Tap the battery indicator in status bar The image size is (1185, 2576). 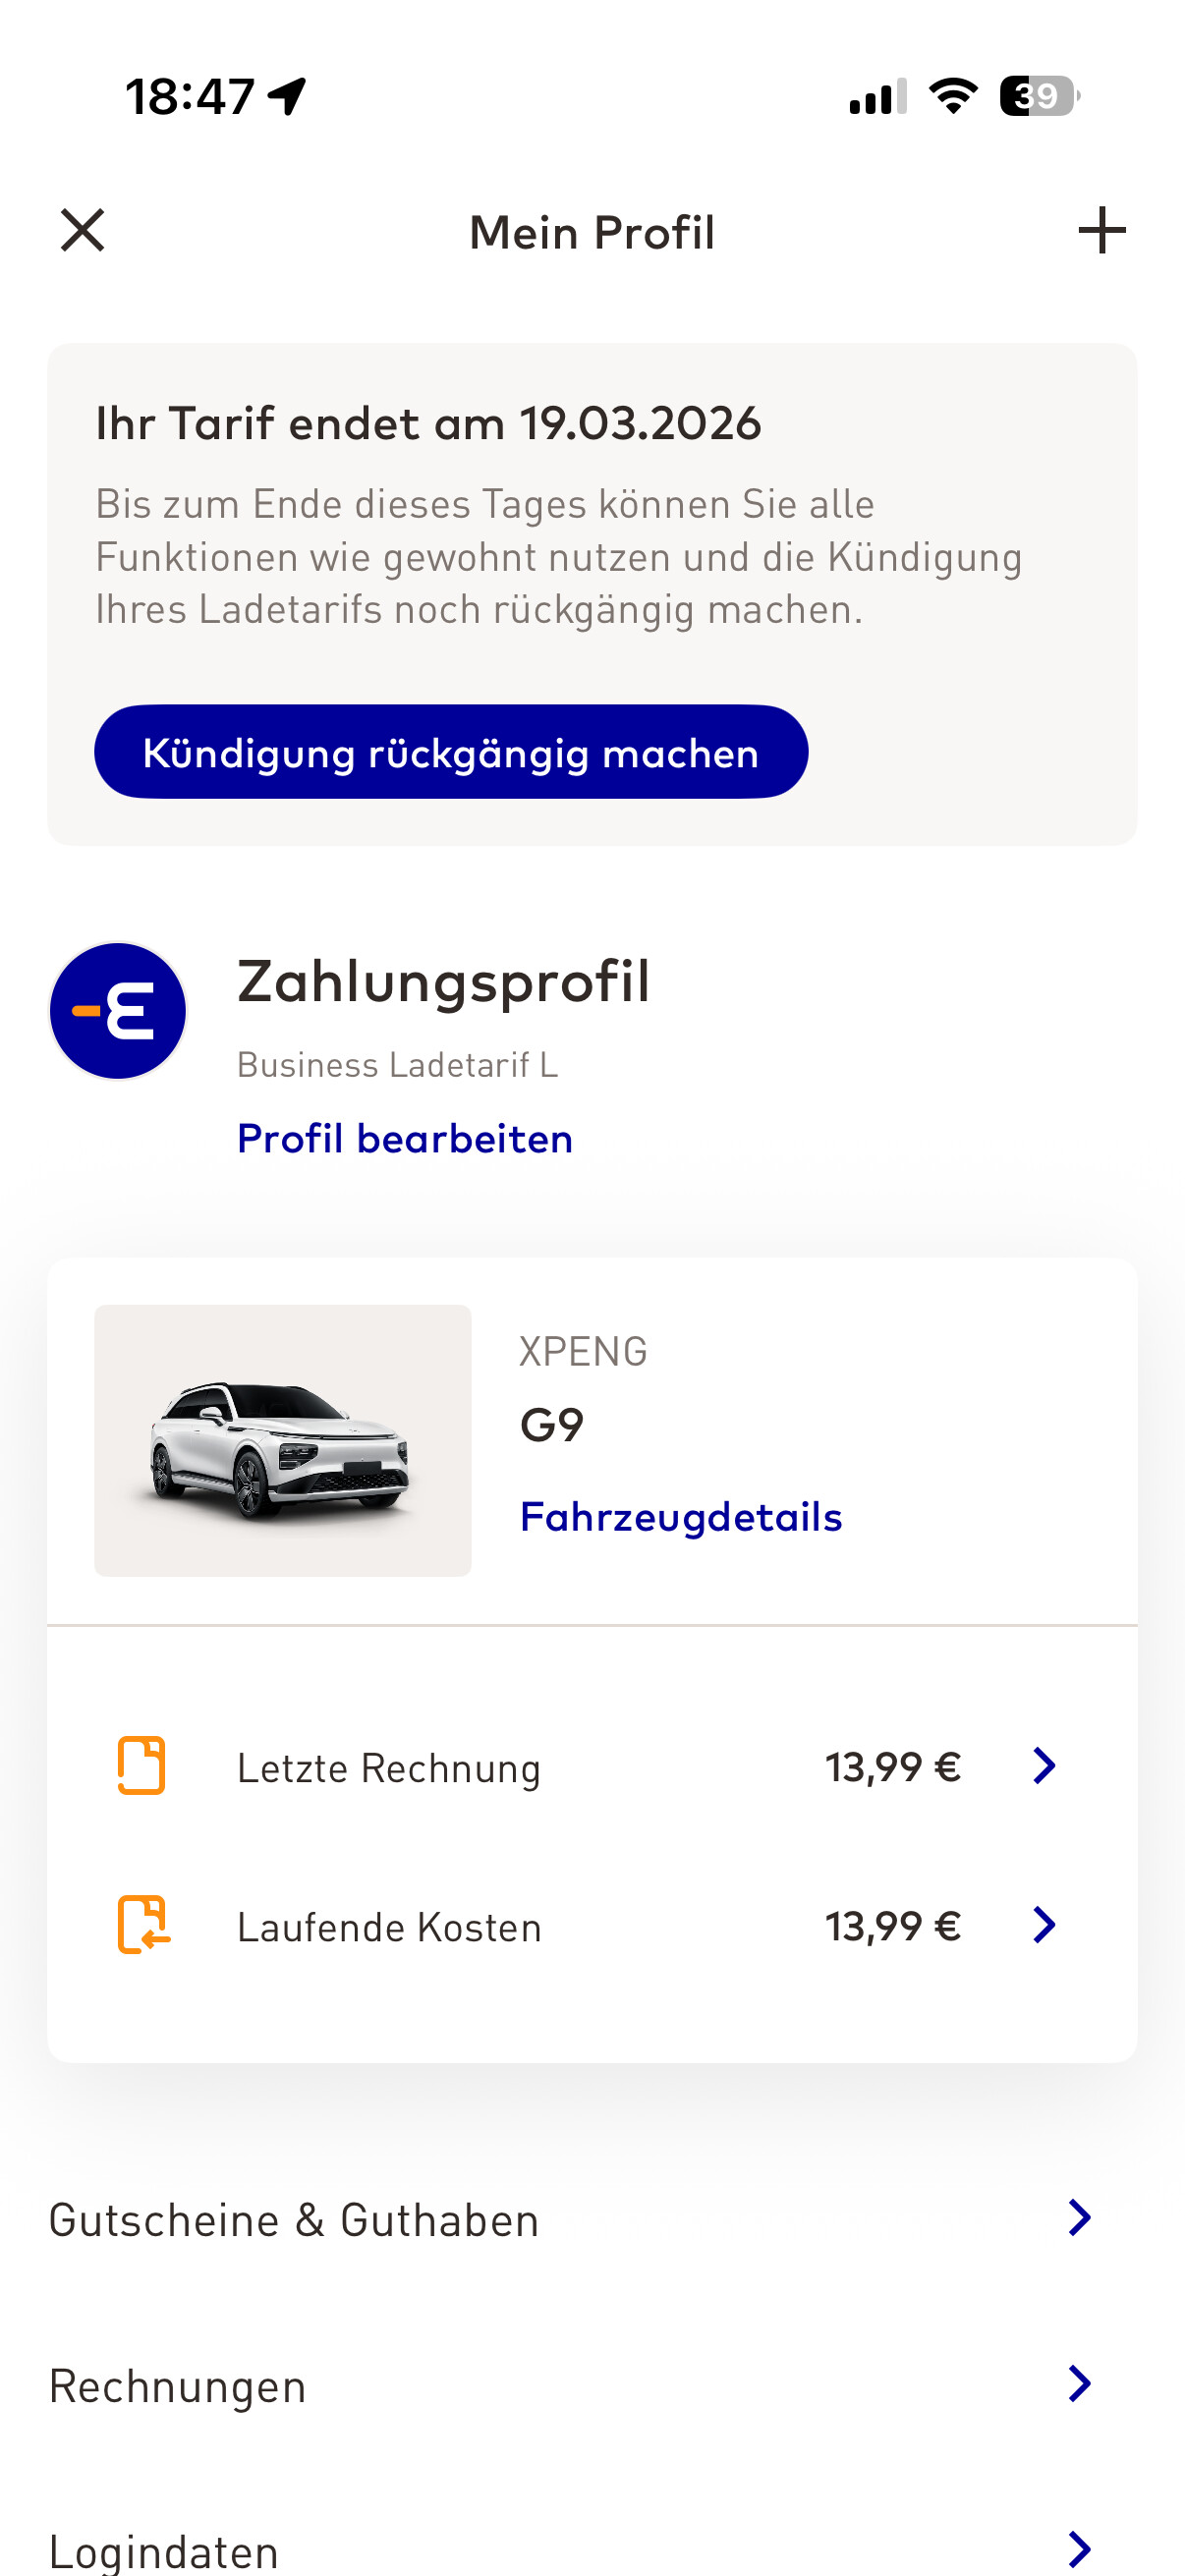point(1039,96)
